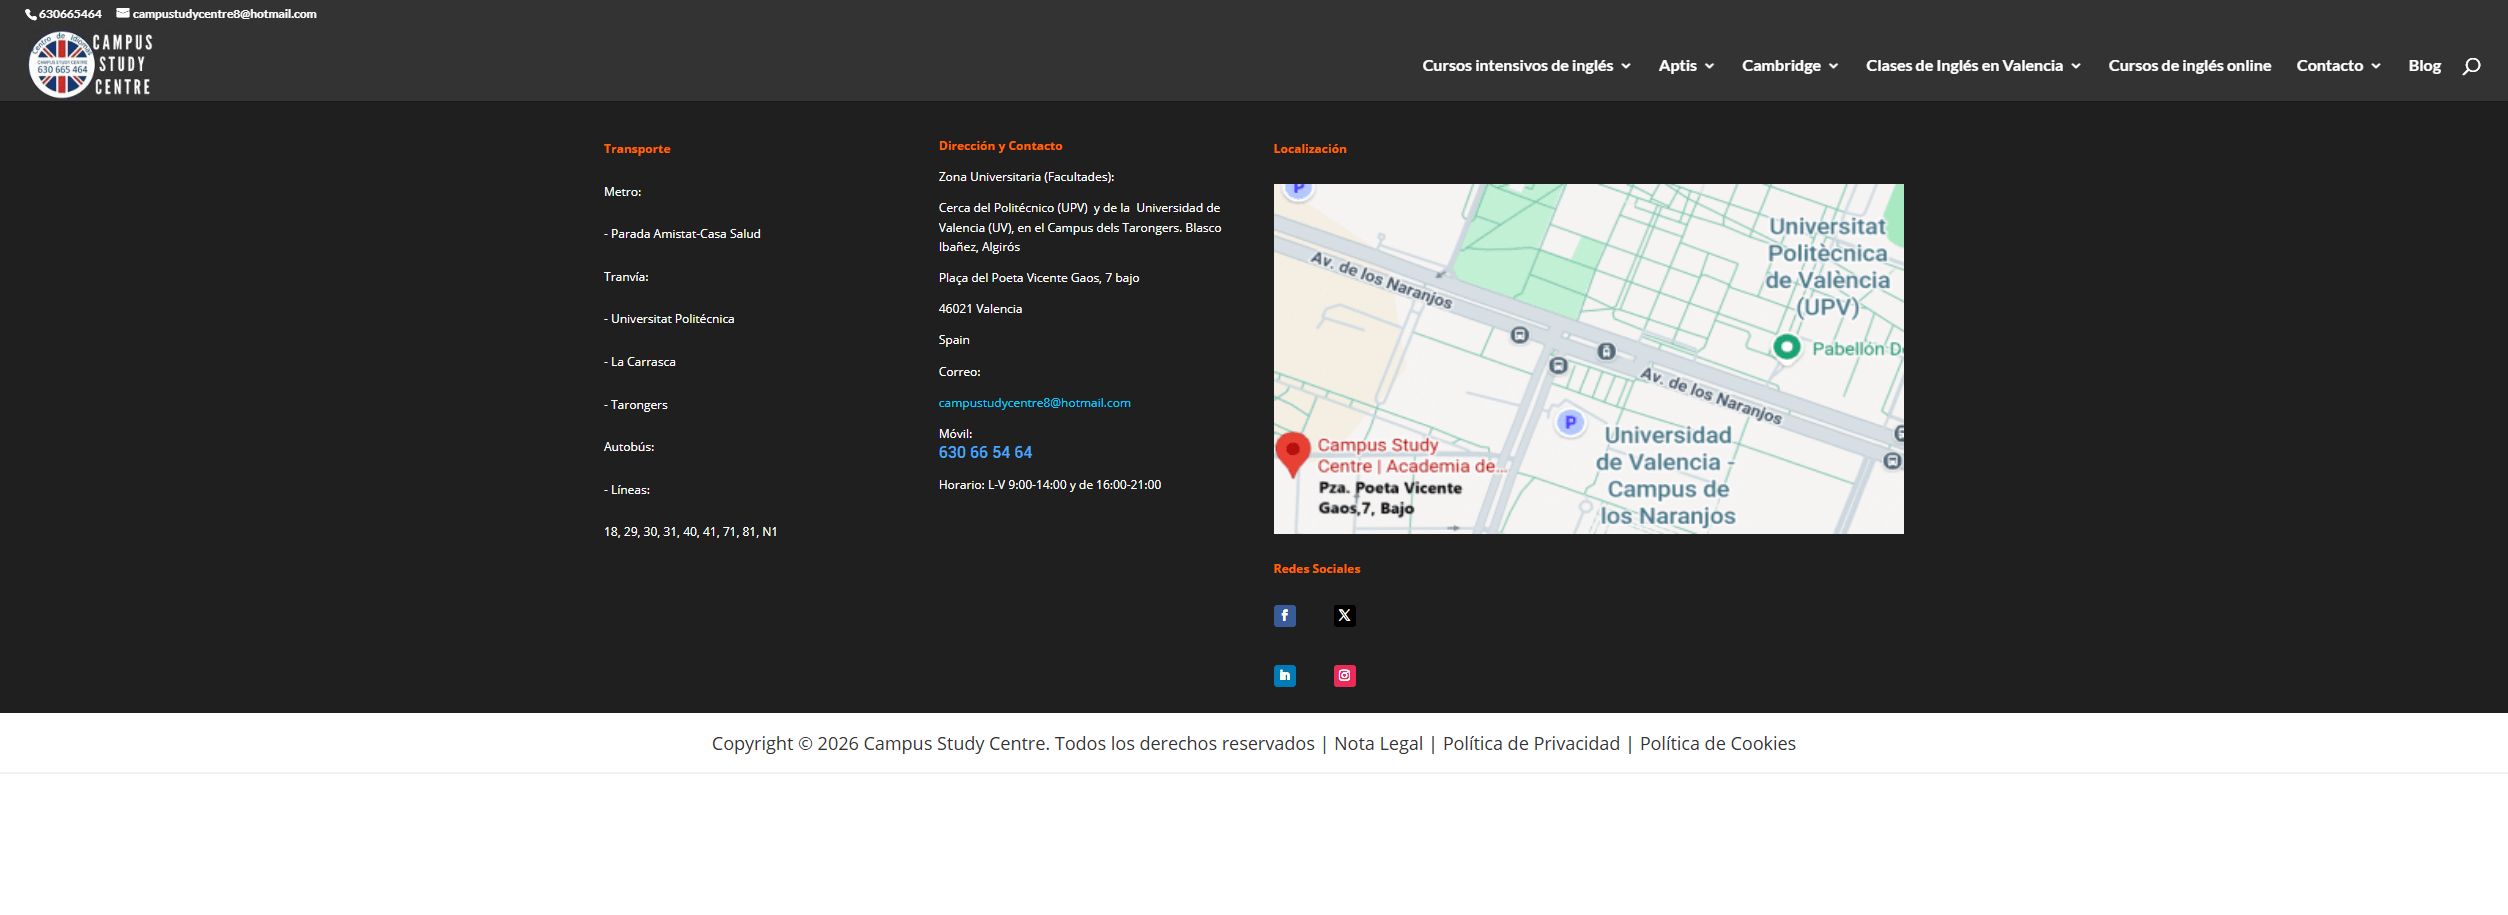Click the envelope email icon in top bar
This screenshot has width=2508, height=915.
pyautogui.click(x=123, y=13)
